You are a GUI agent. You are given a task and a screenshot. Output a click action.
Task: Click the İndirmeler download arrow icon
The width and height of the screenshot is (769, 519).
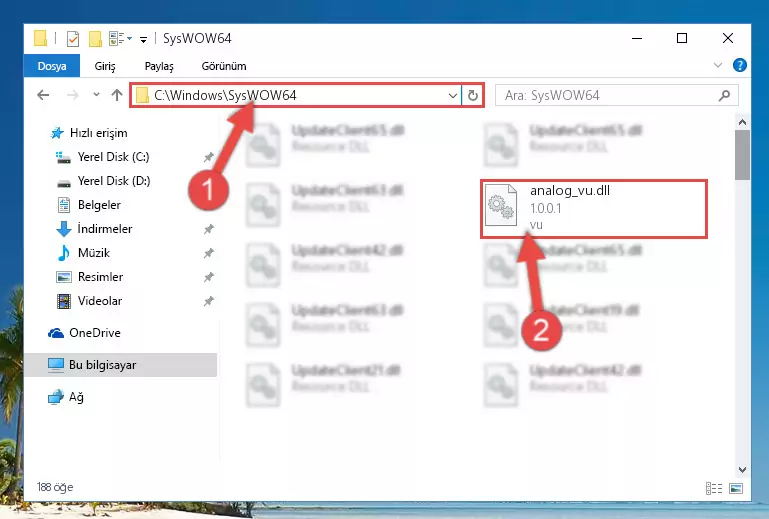64,229
